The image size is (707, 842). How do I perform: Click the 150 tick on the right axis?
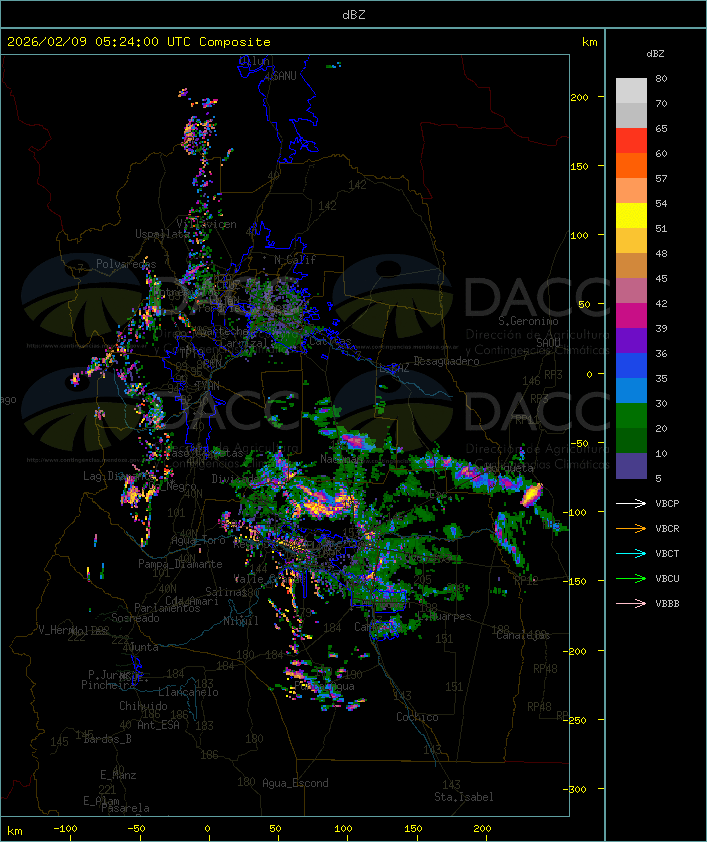(x=579, y=166)
